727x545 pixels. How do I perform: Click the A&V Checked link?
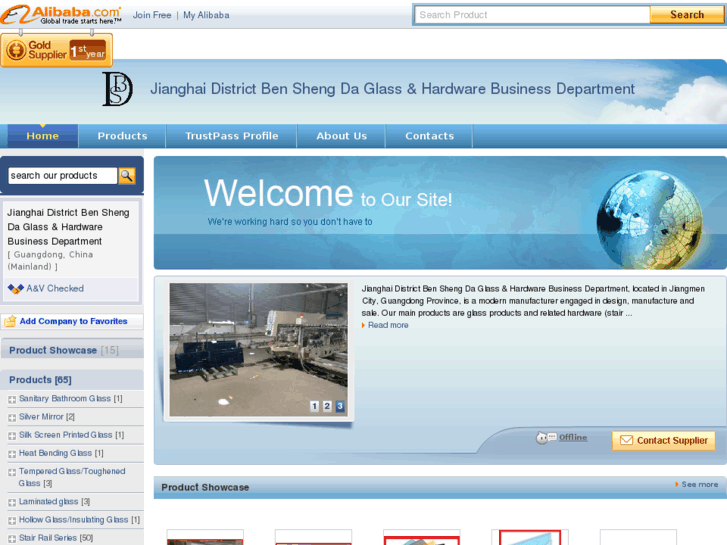(x=55, y=289)
